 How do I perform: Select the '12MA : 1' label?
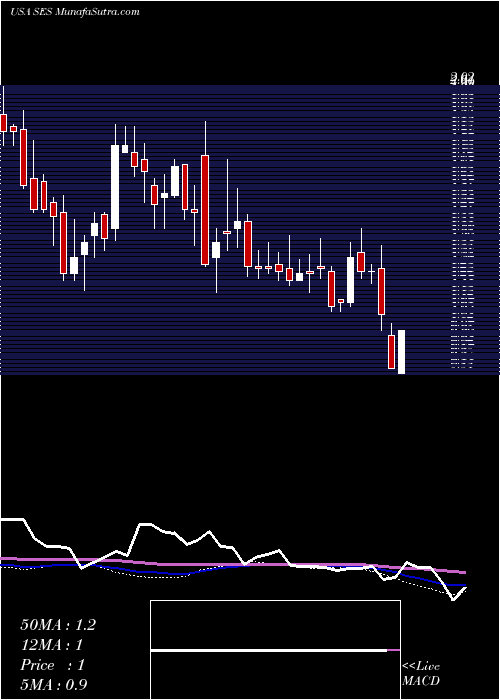[x=52, y=645]
